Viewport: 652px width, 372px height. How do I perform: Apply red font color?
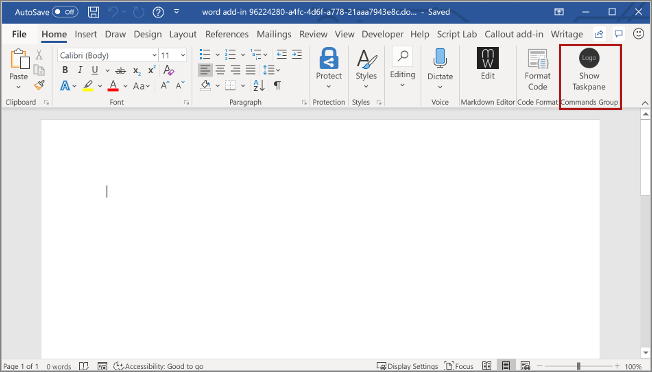(x=113, y=86)
